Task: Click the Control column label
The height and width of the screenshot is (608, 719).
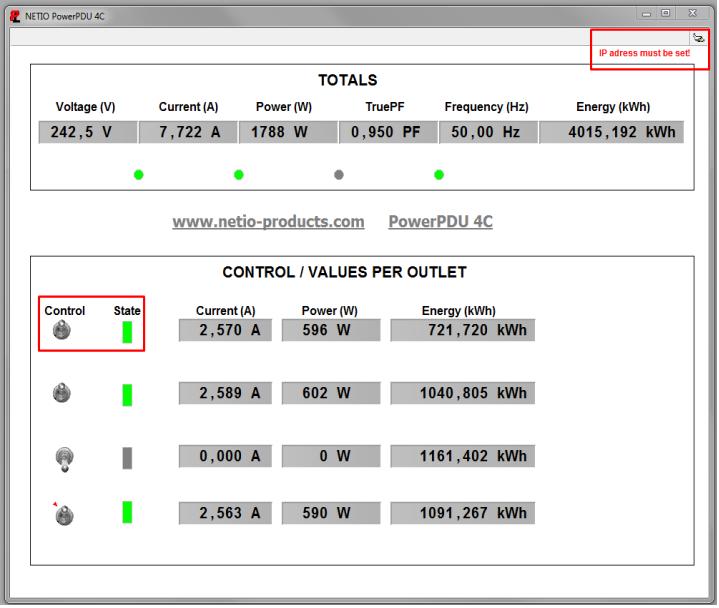Action: click(65, 311)
